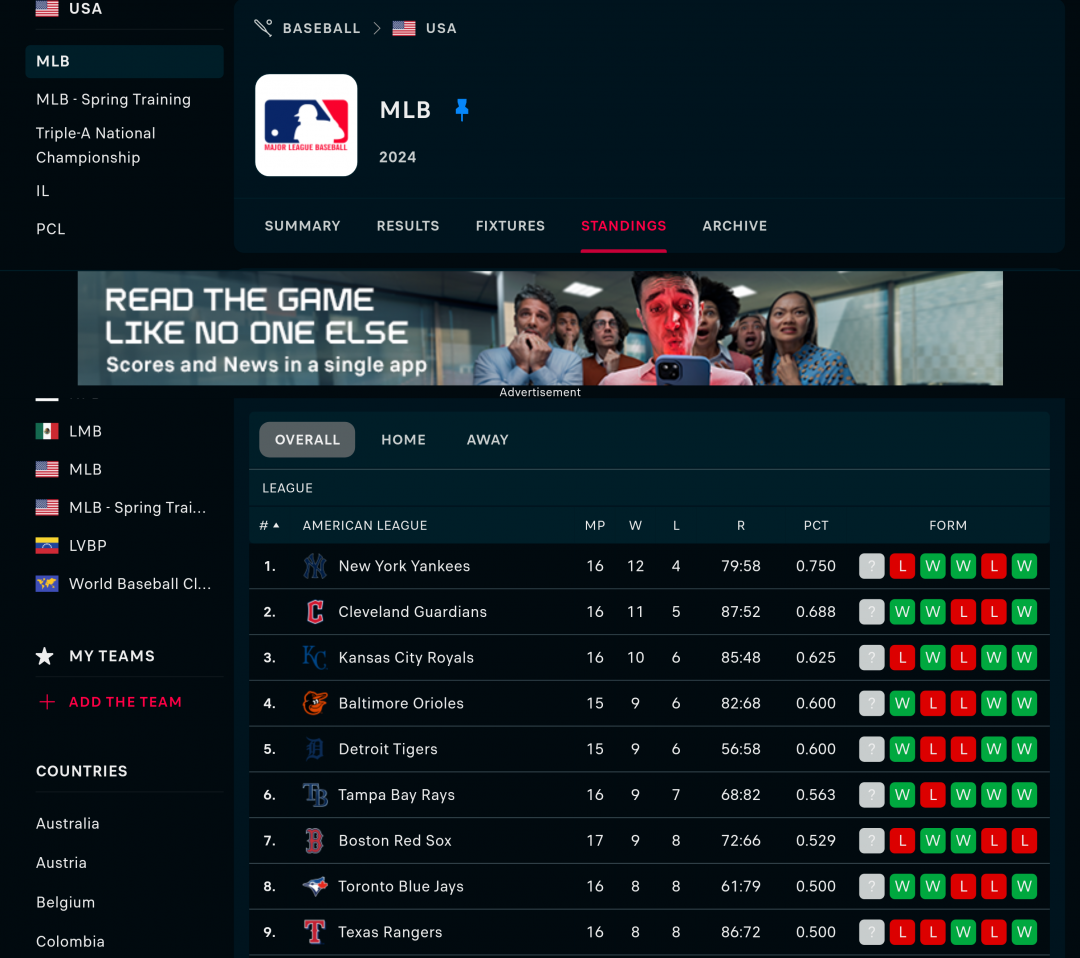Click the Cleveland Guardians logo

coord(315,612)
